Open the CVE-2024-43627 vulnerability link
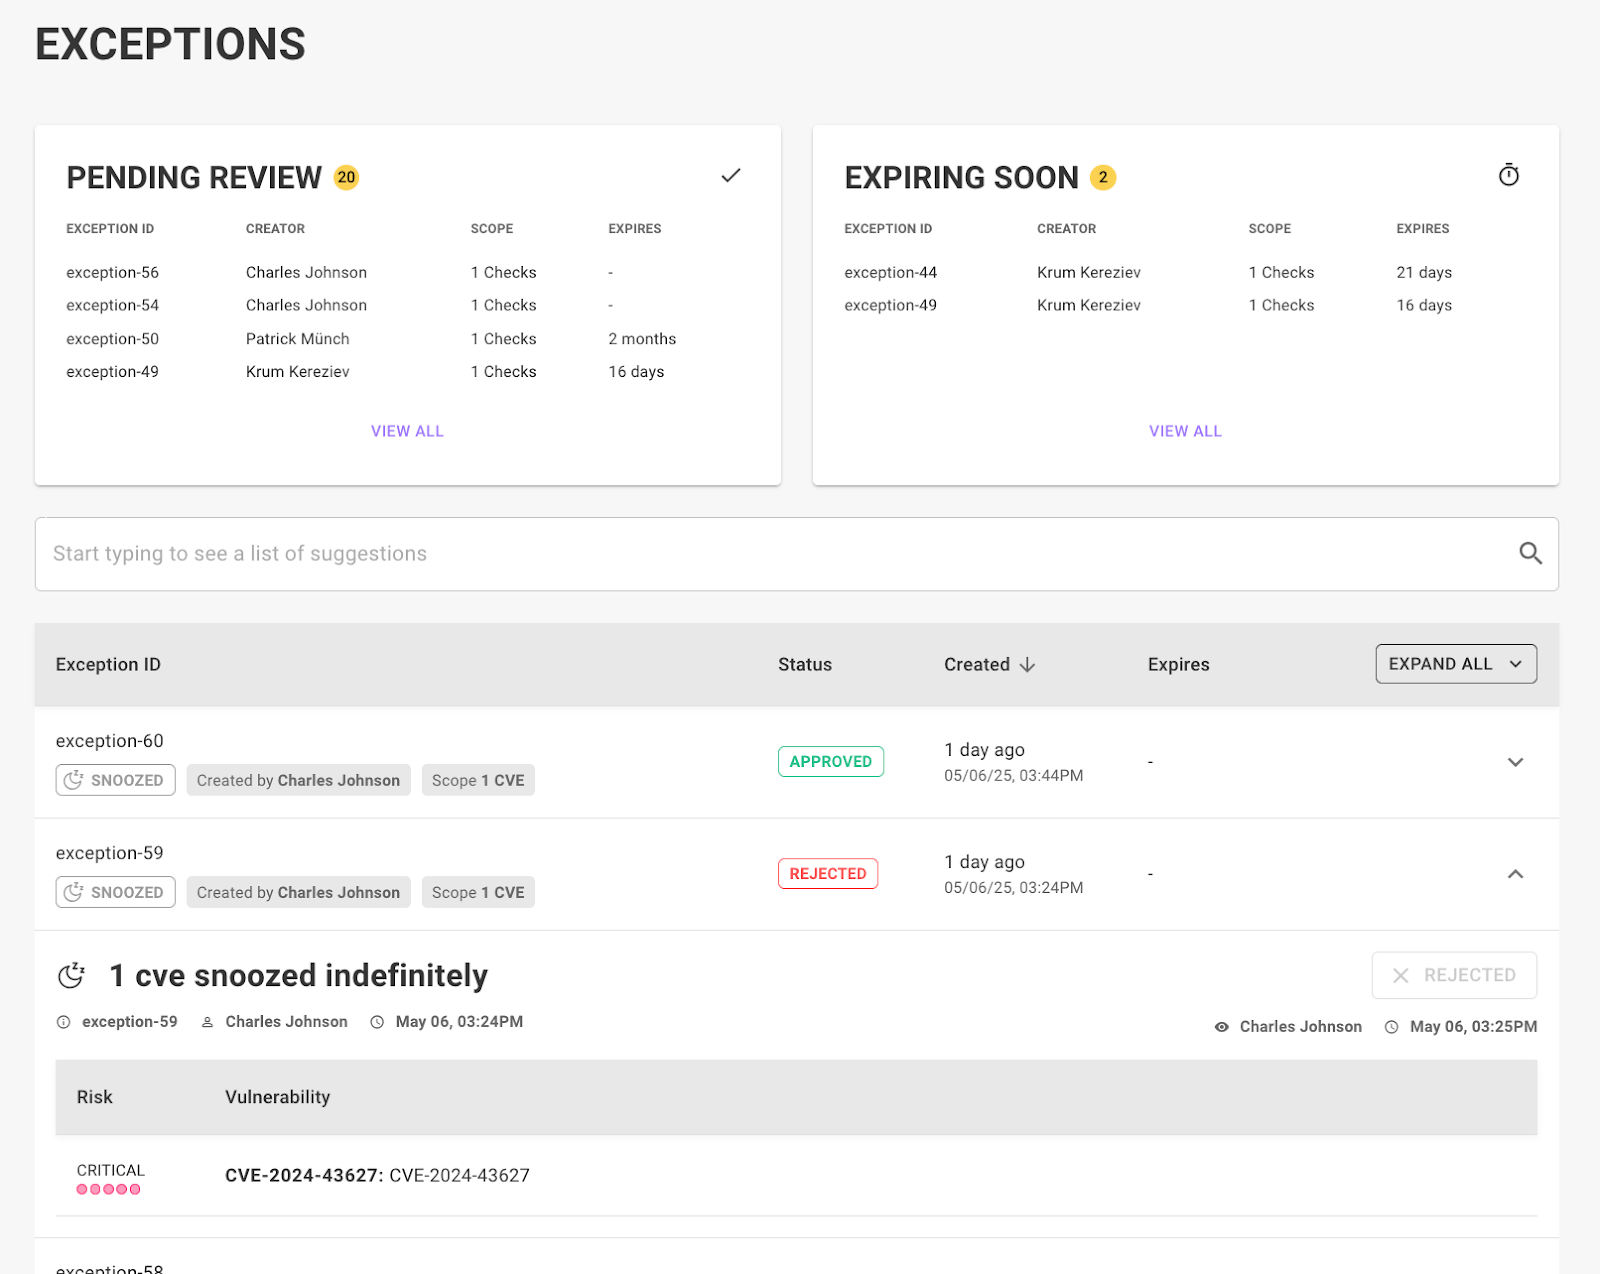 [x=302, y=1175]
